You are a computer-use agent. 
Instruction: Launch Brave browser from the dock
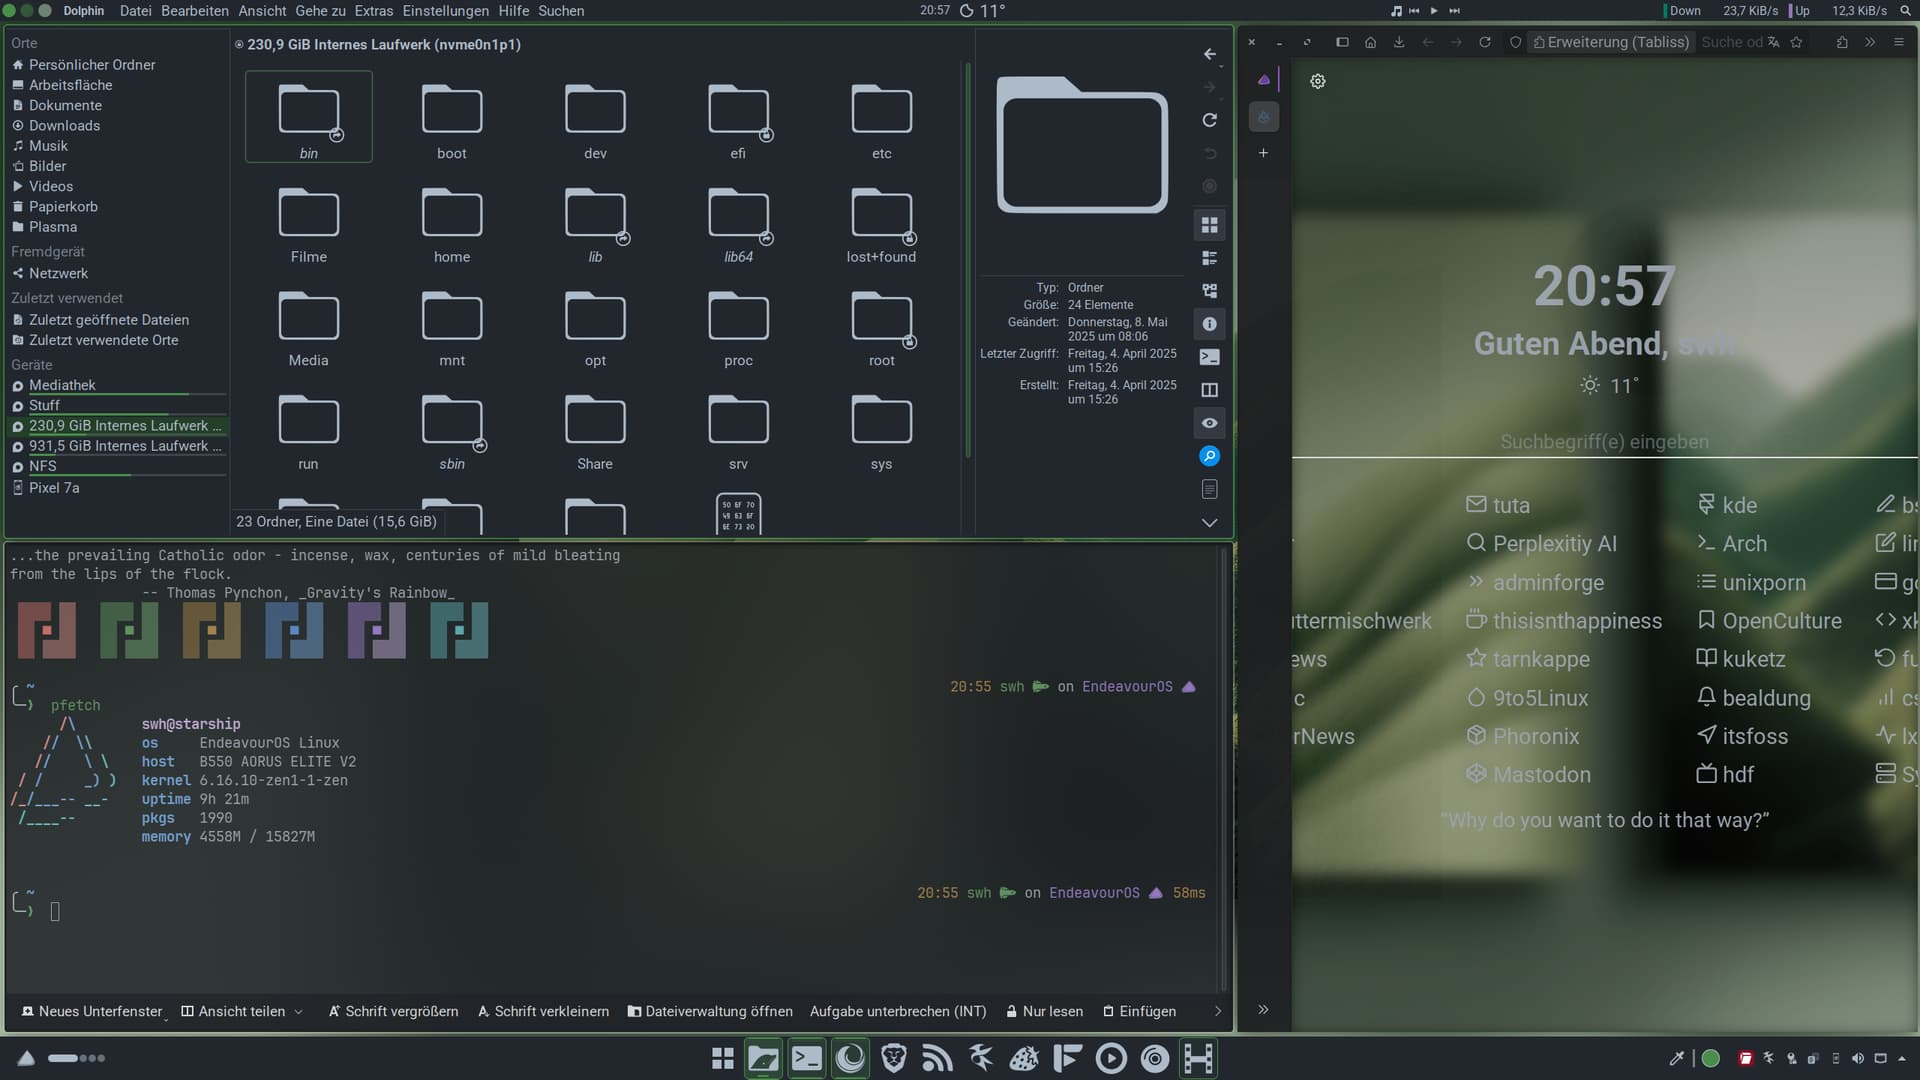tap(893, 1058)
